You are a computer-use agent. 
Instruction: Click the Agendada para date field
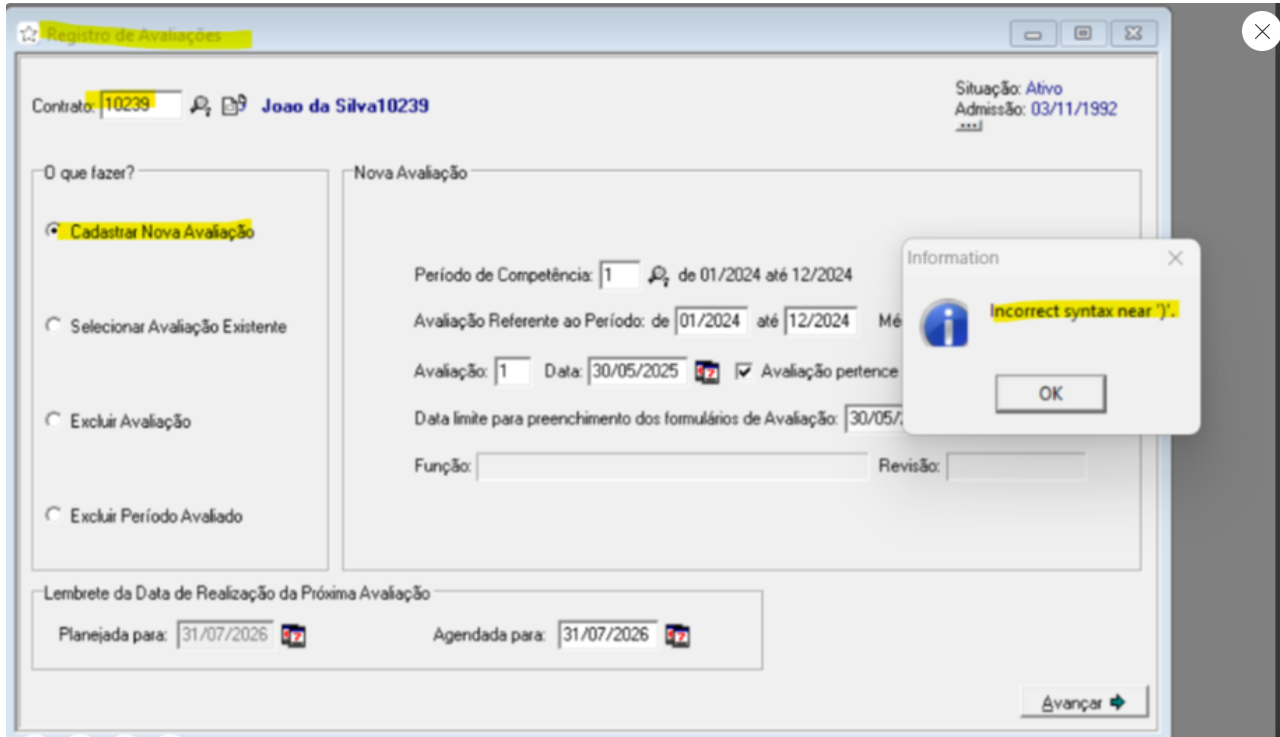coord(607,634)
